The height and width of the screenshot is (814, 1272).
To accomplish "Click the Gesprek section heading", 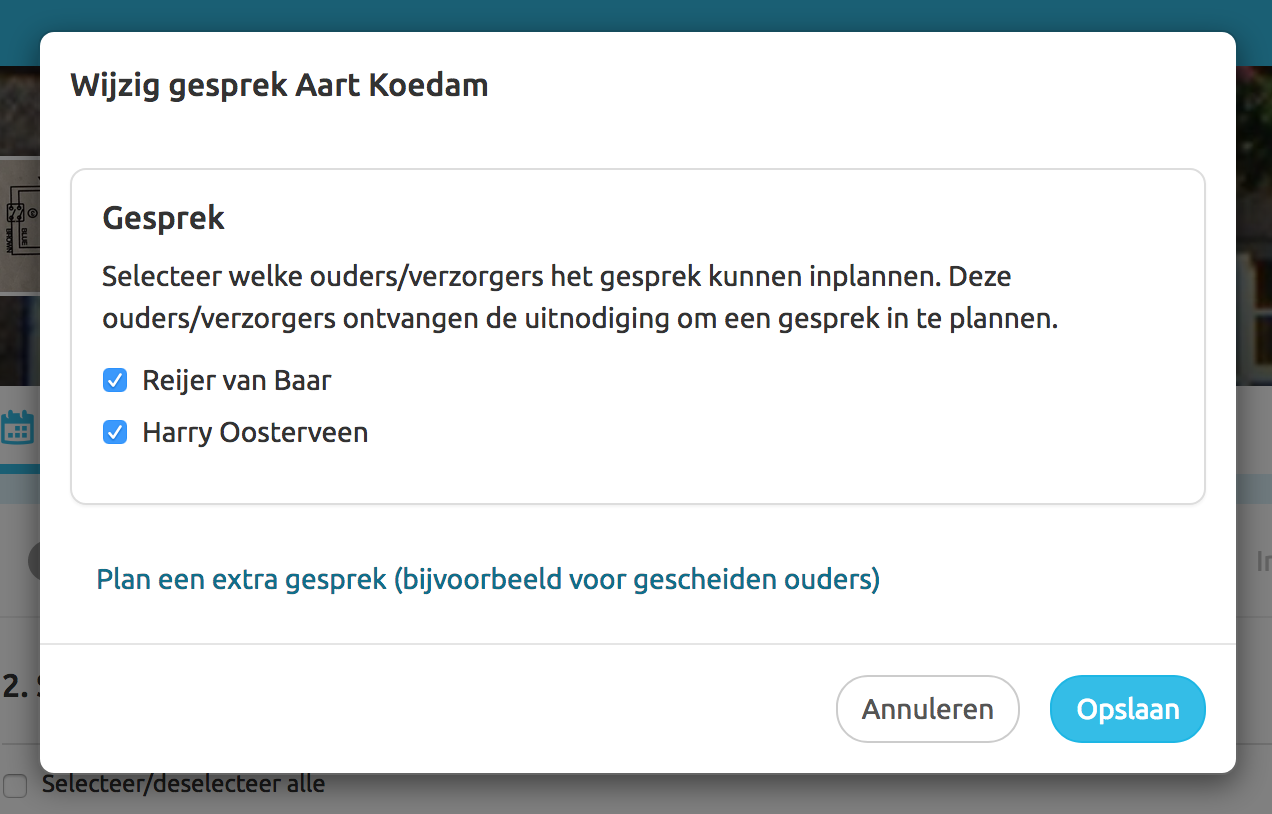I will tap(164, 219).
